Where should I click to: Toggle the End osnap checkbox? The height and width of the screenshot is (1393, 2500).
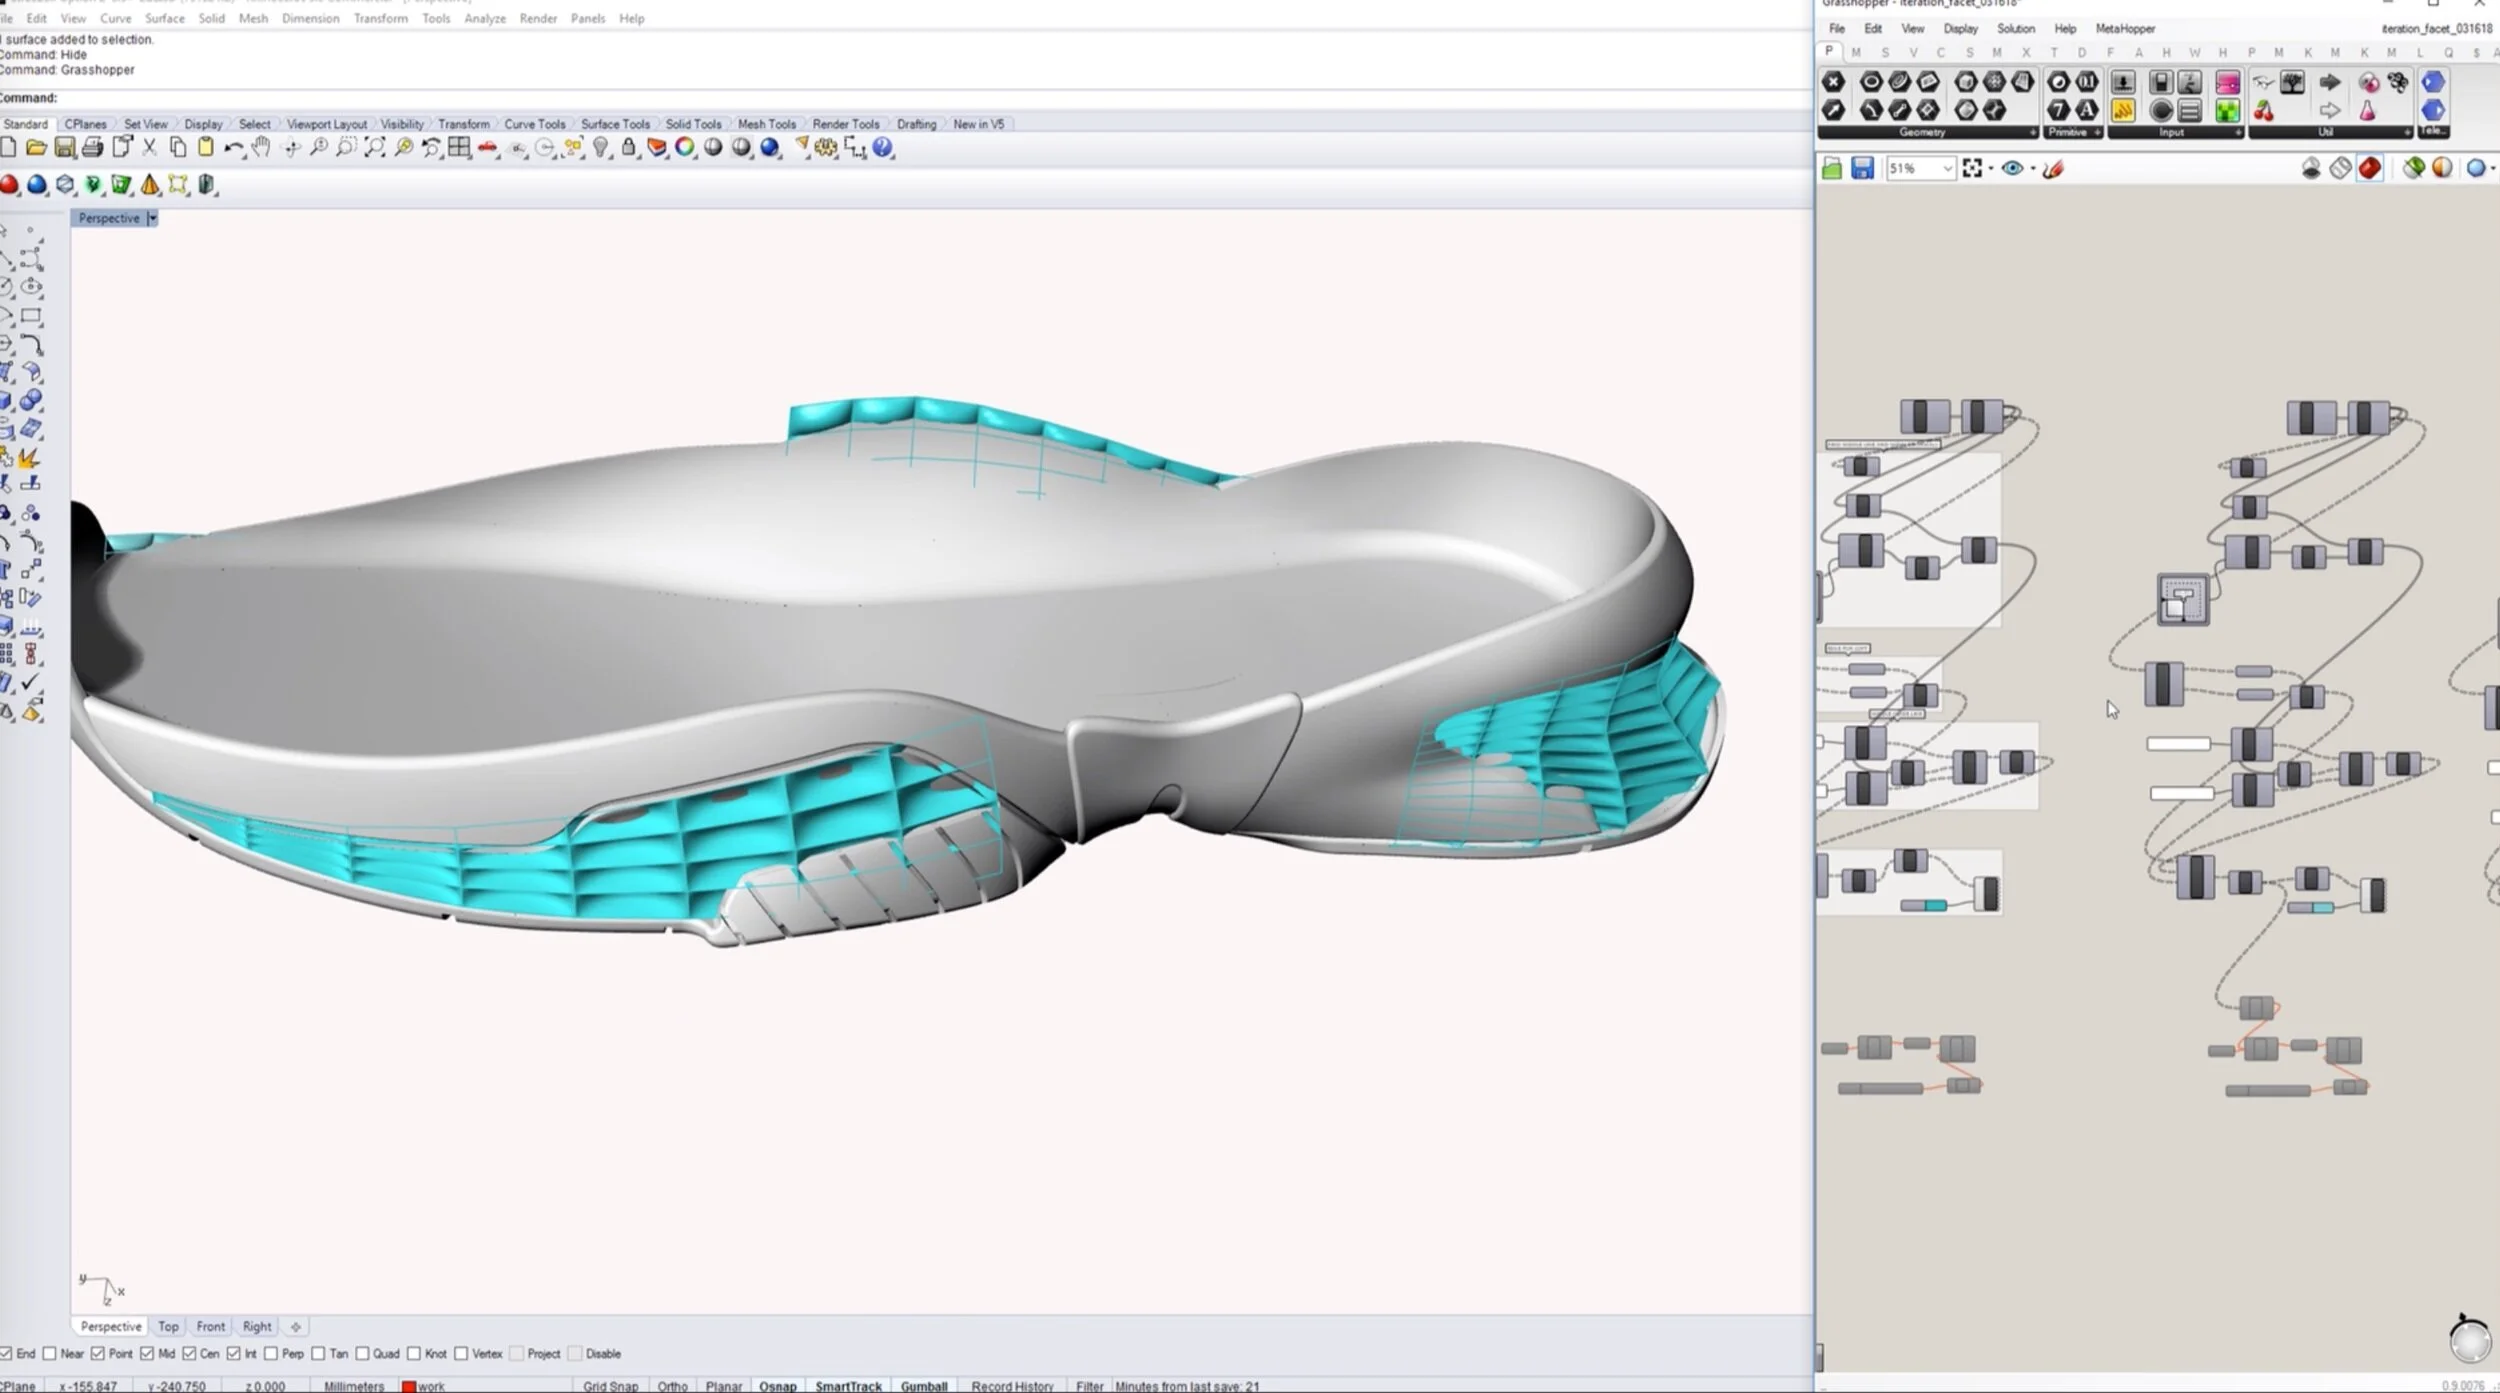point(6,1353)
